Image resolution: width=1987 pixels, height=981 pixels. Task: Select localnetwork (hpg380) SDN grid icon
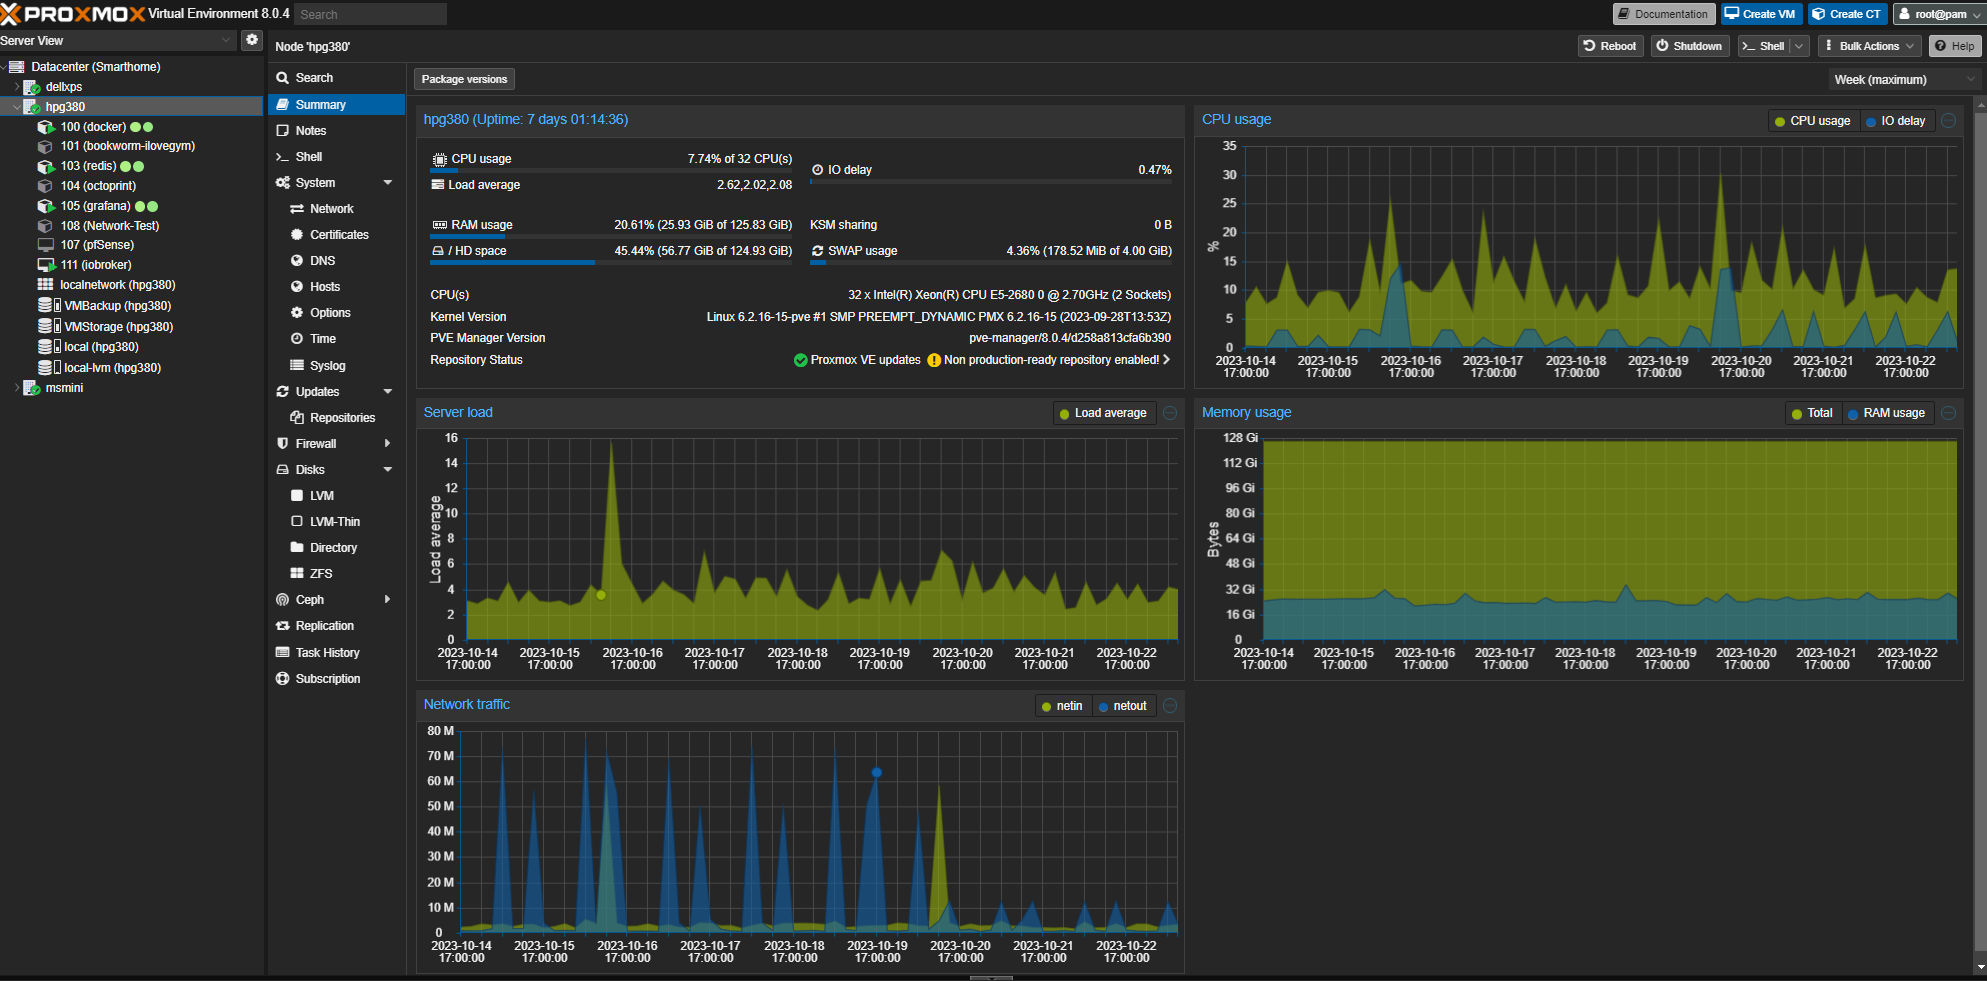(45, 285)
